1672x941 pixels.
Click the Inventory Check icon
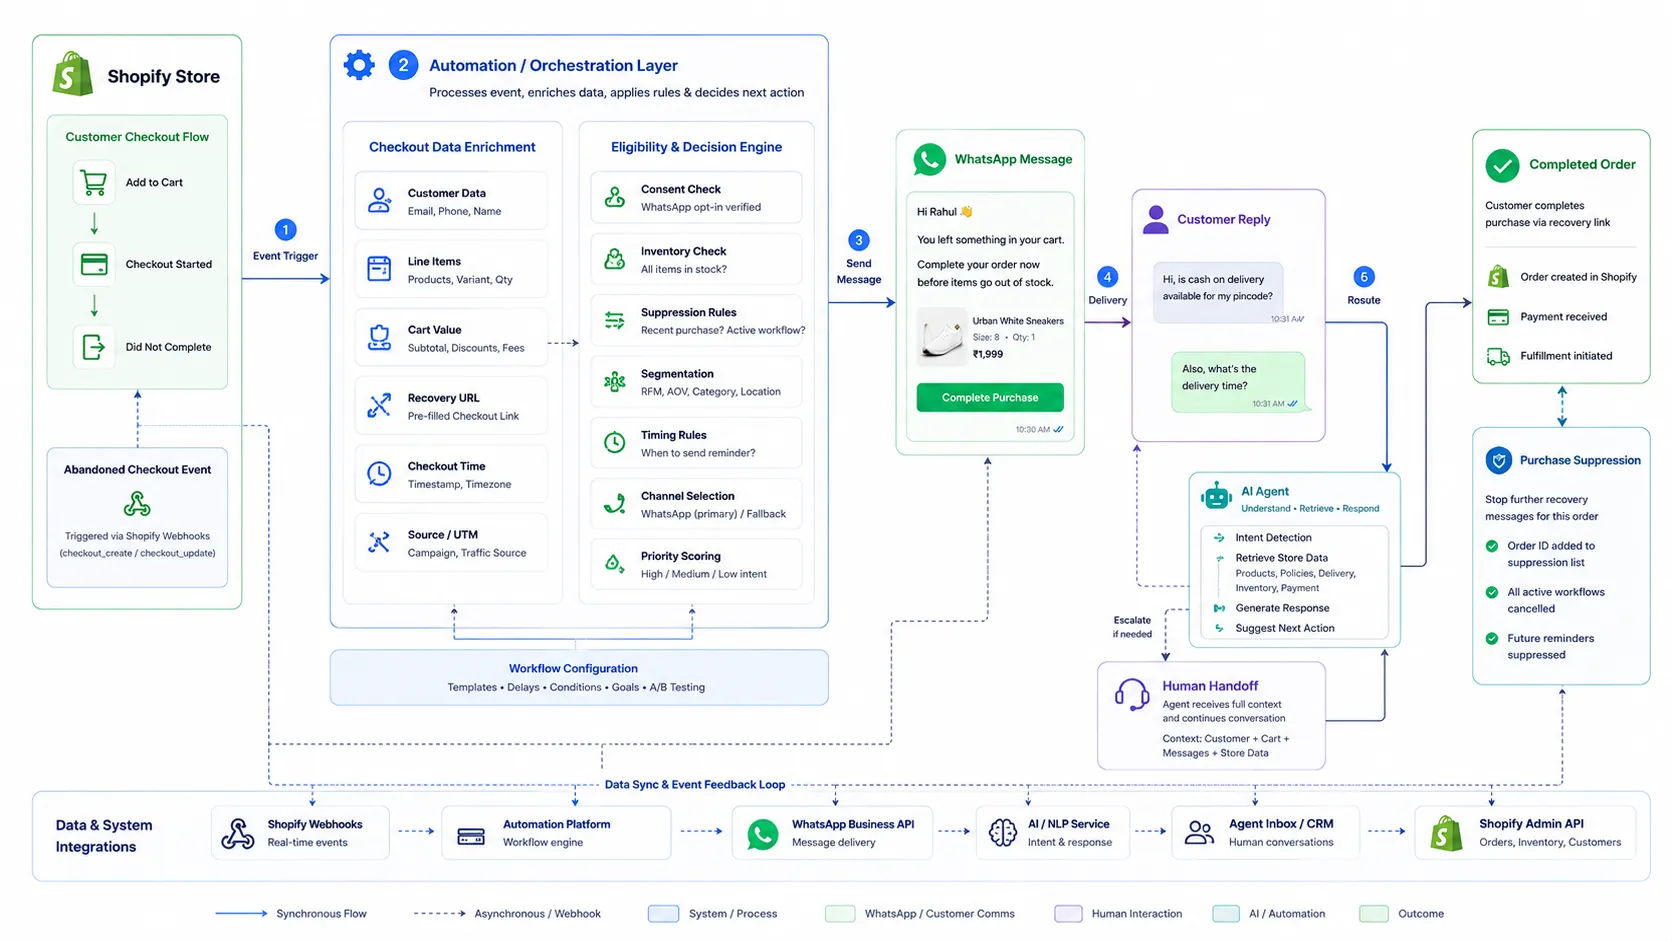coord(615,259)
